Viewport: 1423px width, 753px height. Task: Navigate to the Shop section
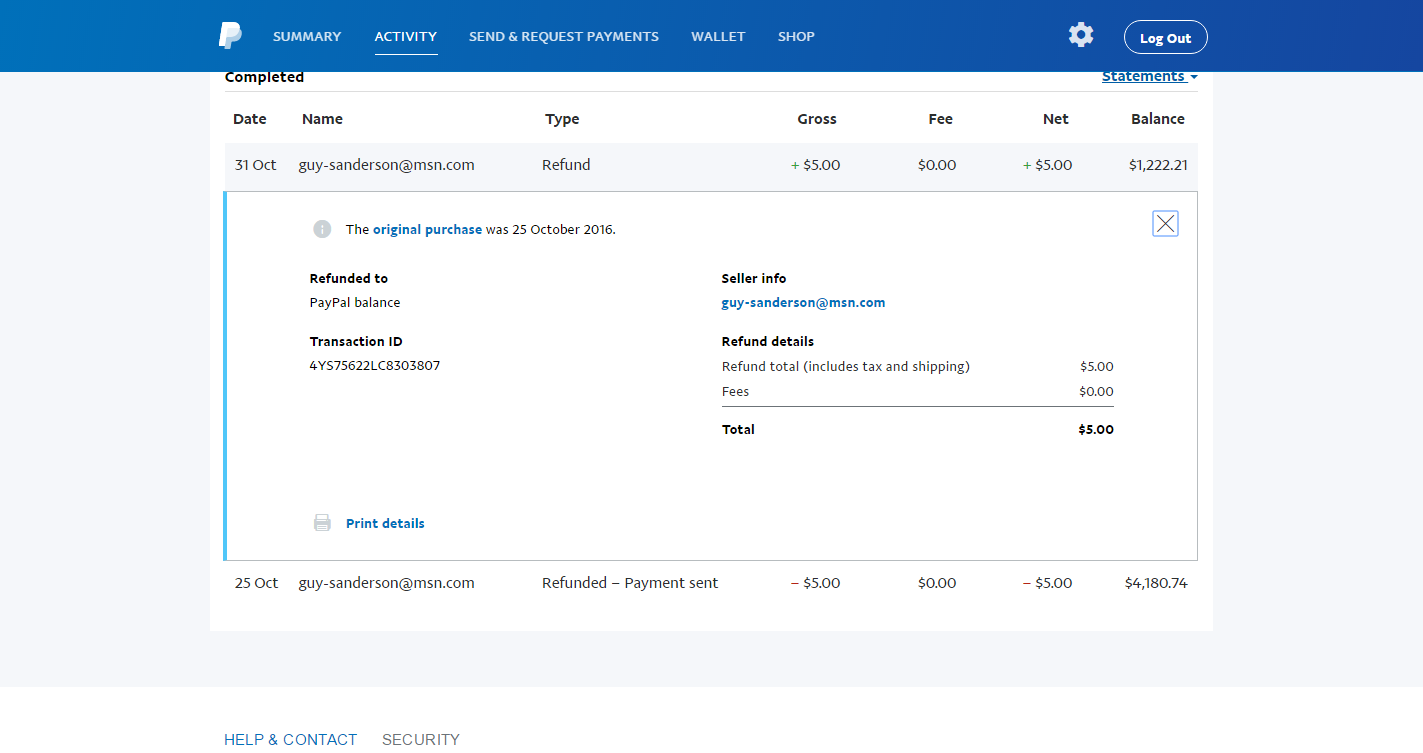796,37
